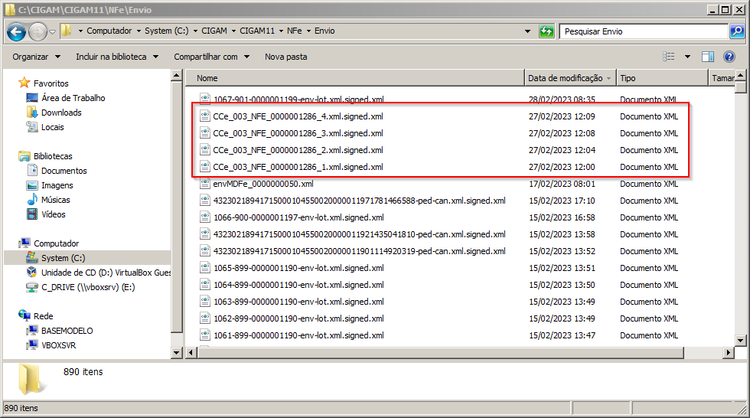Open the Help question mark icon

[729, 57]
